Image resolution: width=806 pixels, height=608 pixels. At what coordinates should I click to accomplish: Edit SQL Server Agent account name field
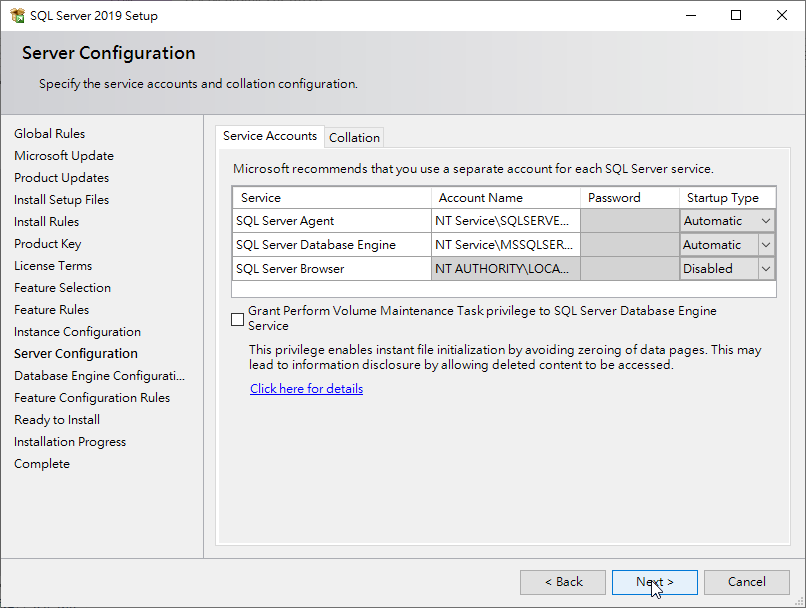coord(506,221)
